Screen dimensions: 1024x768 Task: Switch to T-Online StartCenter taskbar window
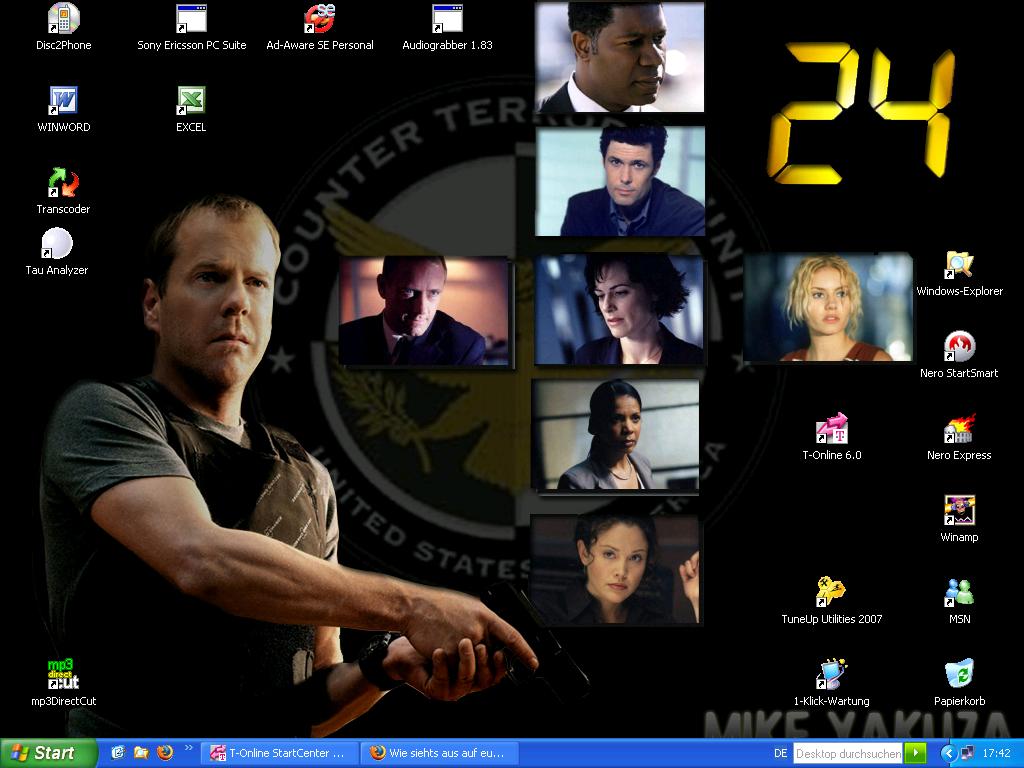coord(277,753)
